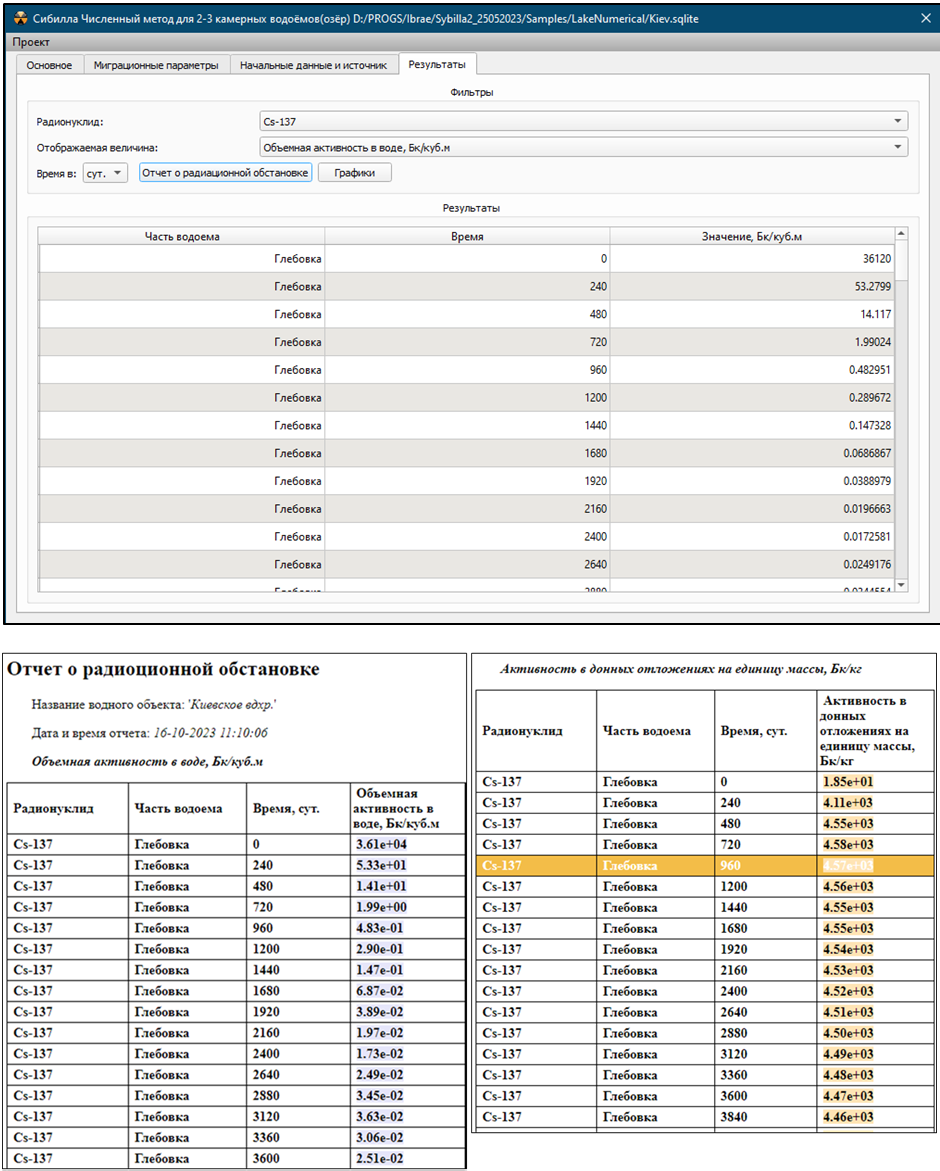Image resolution: width=940 pixels, height=1171 pixels.
Task: Click 2.51e-02 in the water activity report
Action: (x=379, y=1158)
